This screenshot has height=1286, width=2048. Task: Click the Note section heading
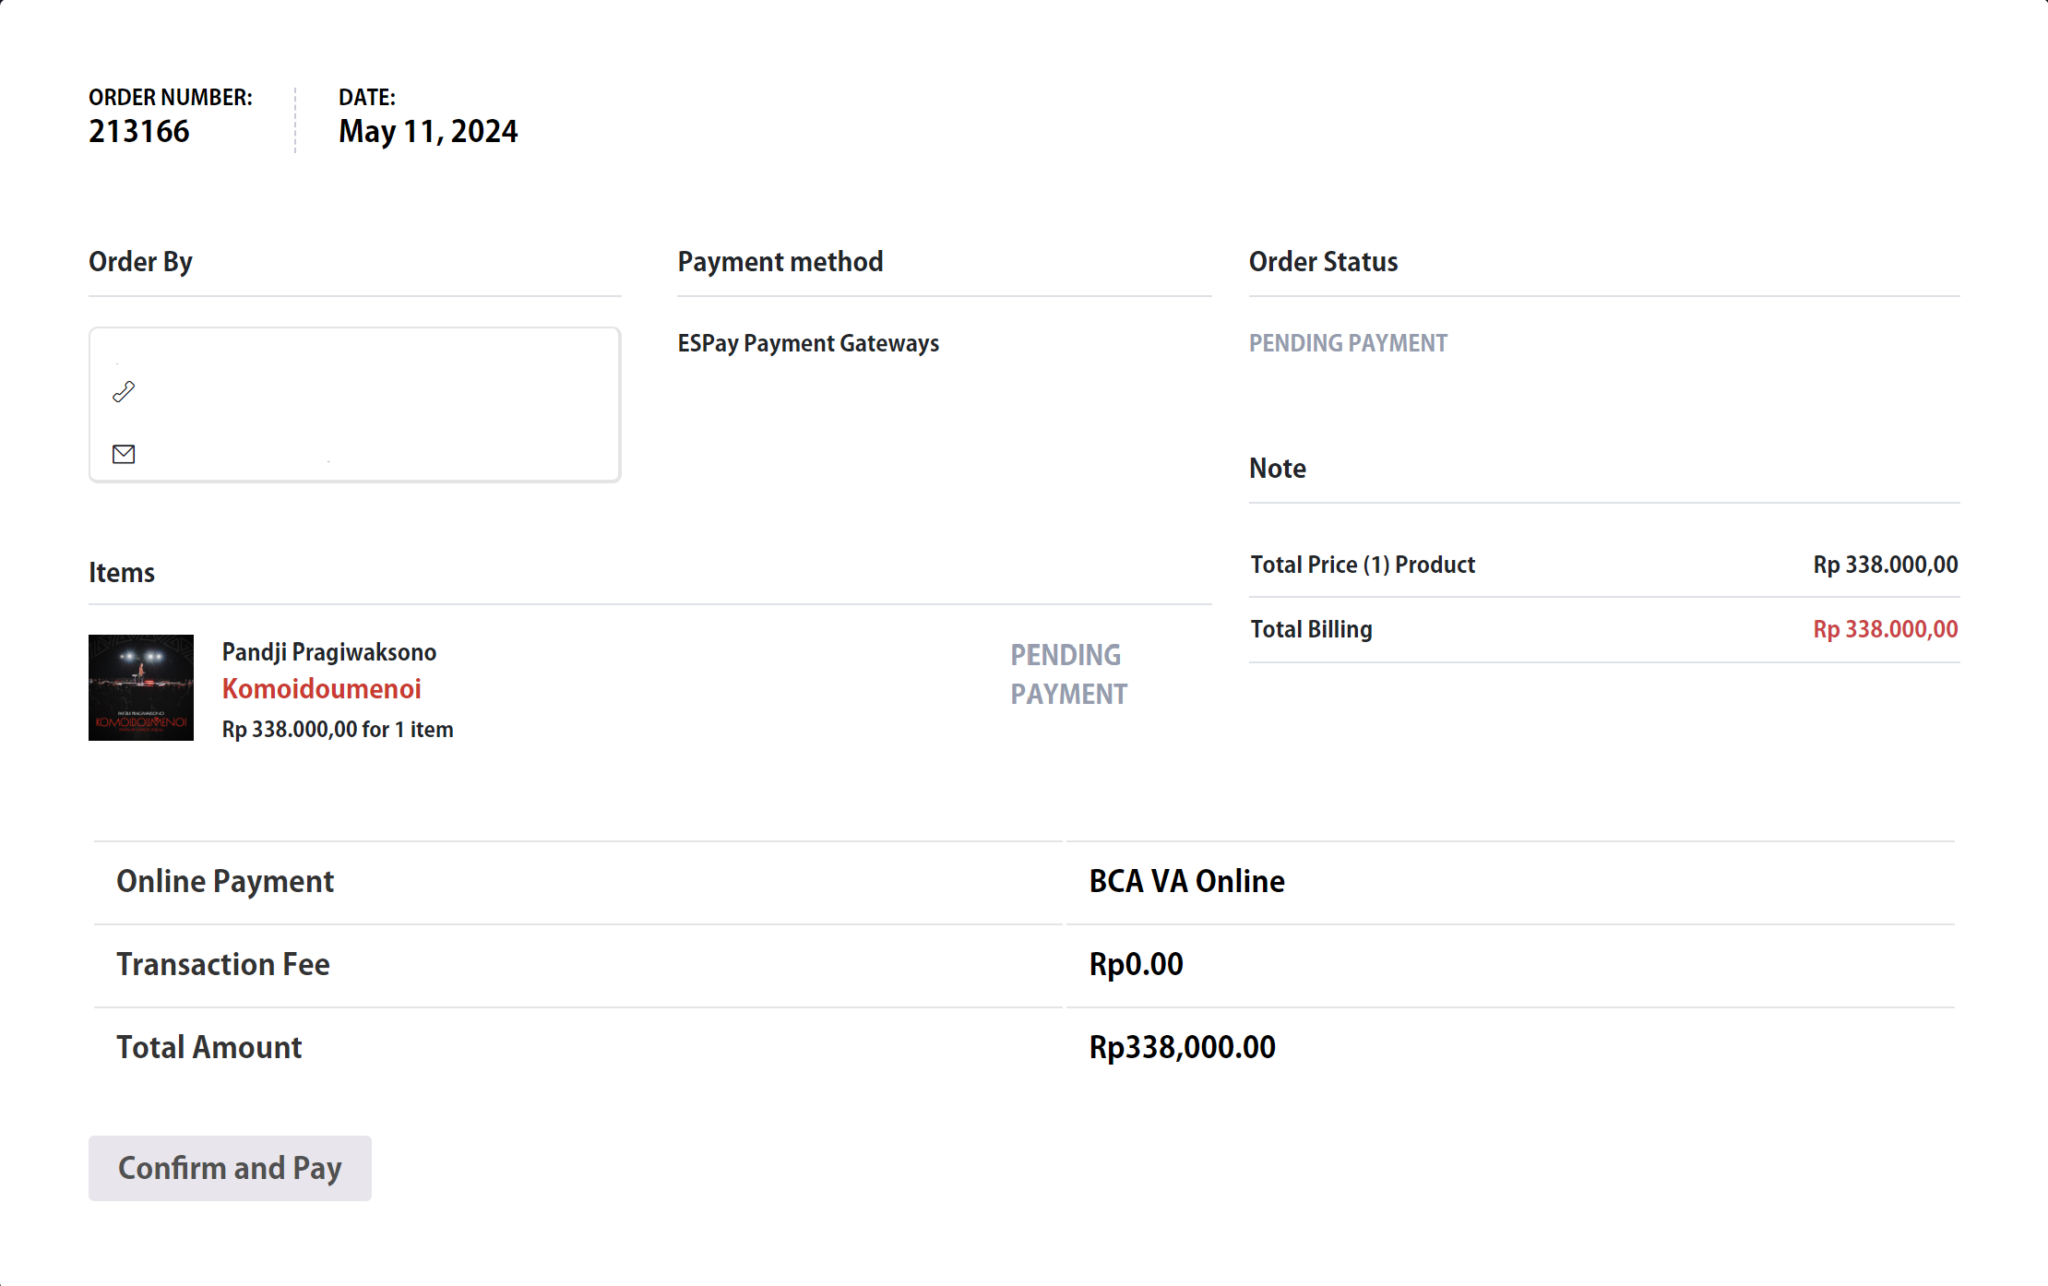tap(1277, 468)
